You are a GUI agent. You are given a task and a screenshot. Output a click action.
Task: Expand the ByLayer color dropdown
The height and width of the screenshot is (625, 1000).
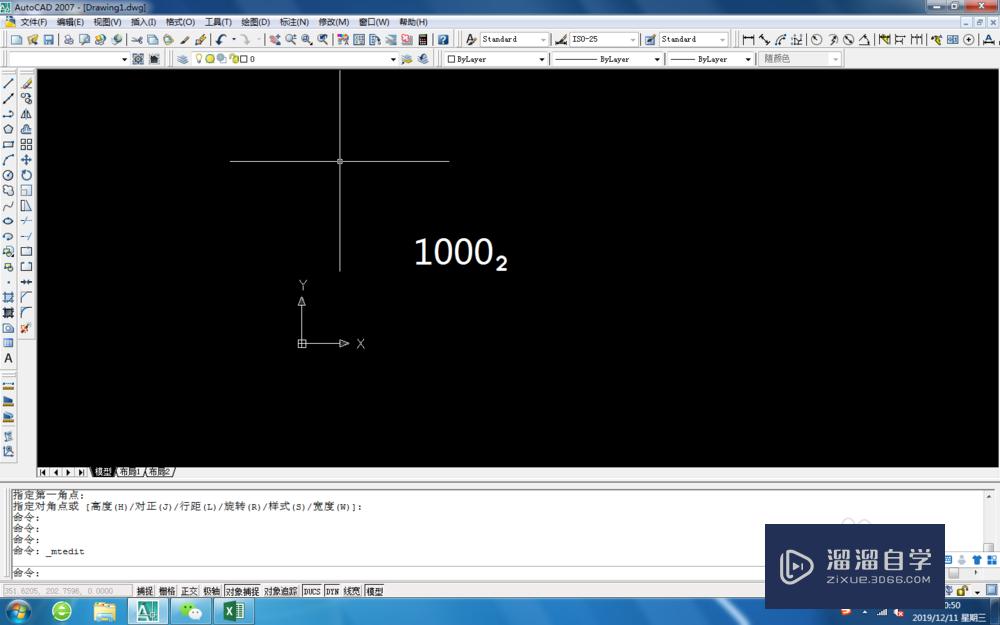pos(540,58)
